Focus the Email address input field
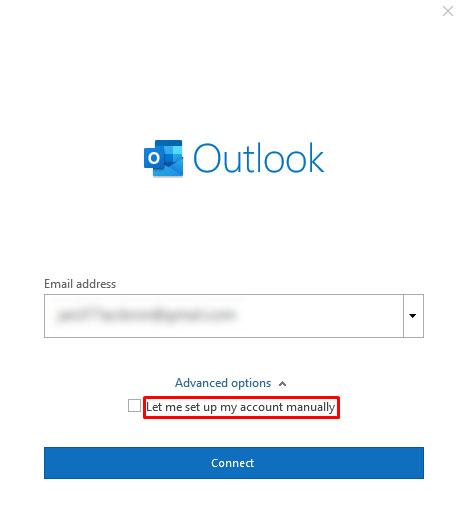The image size is (470, 526). click(223, 316)
